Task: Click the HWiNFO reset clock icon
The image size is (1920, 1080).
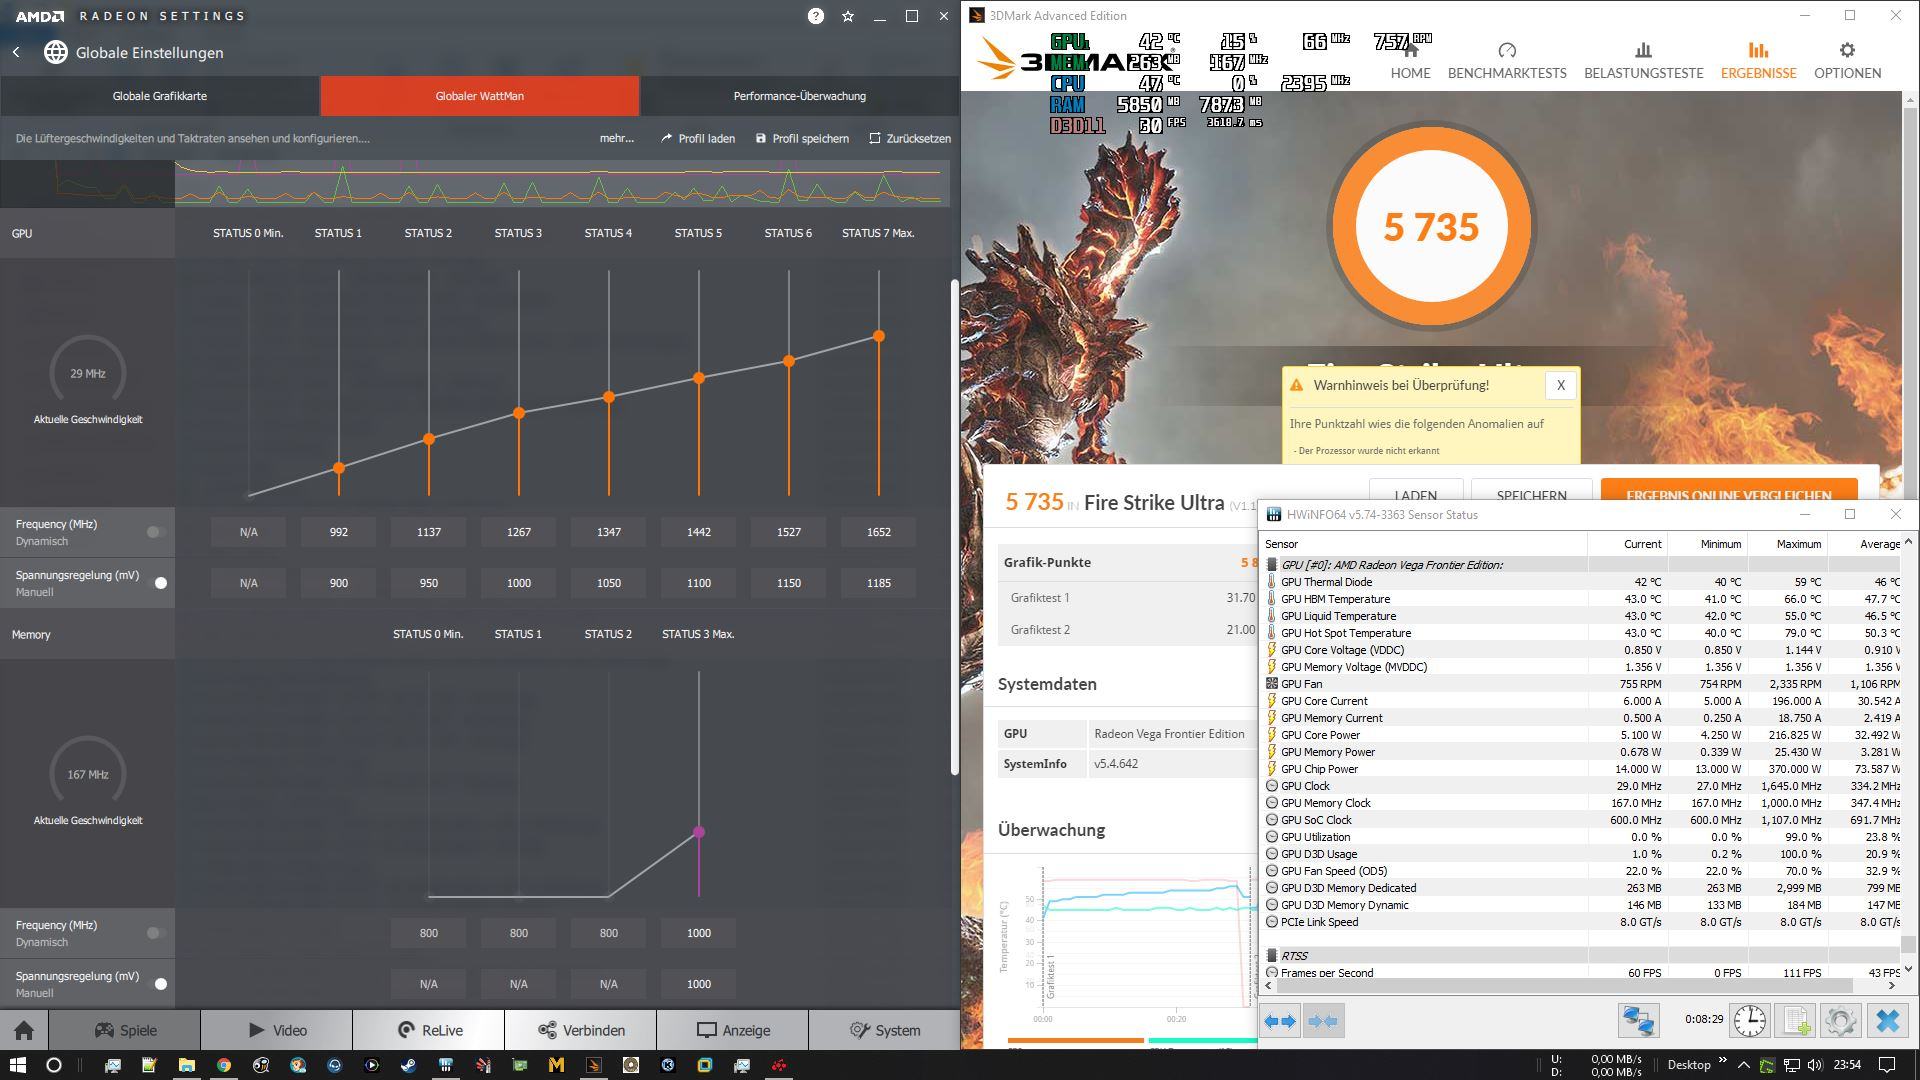Action: tap(1749, 1020)
